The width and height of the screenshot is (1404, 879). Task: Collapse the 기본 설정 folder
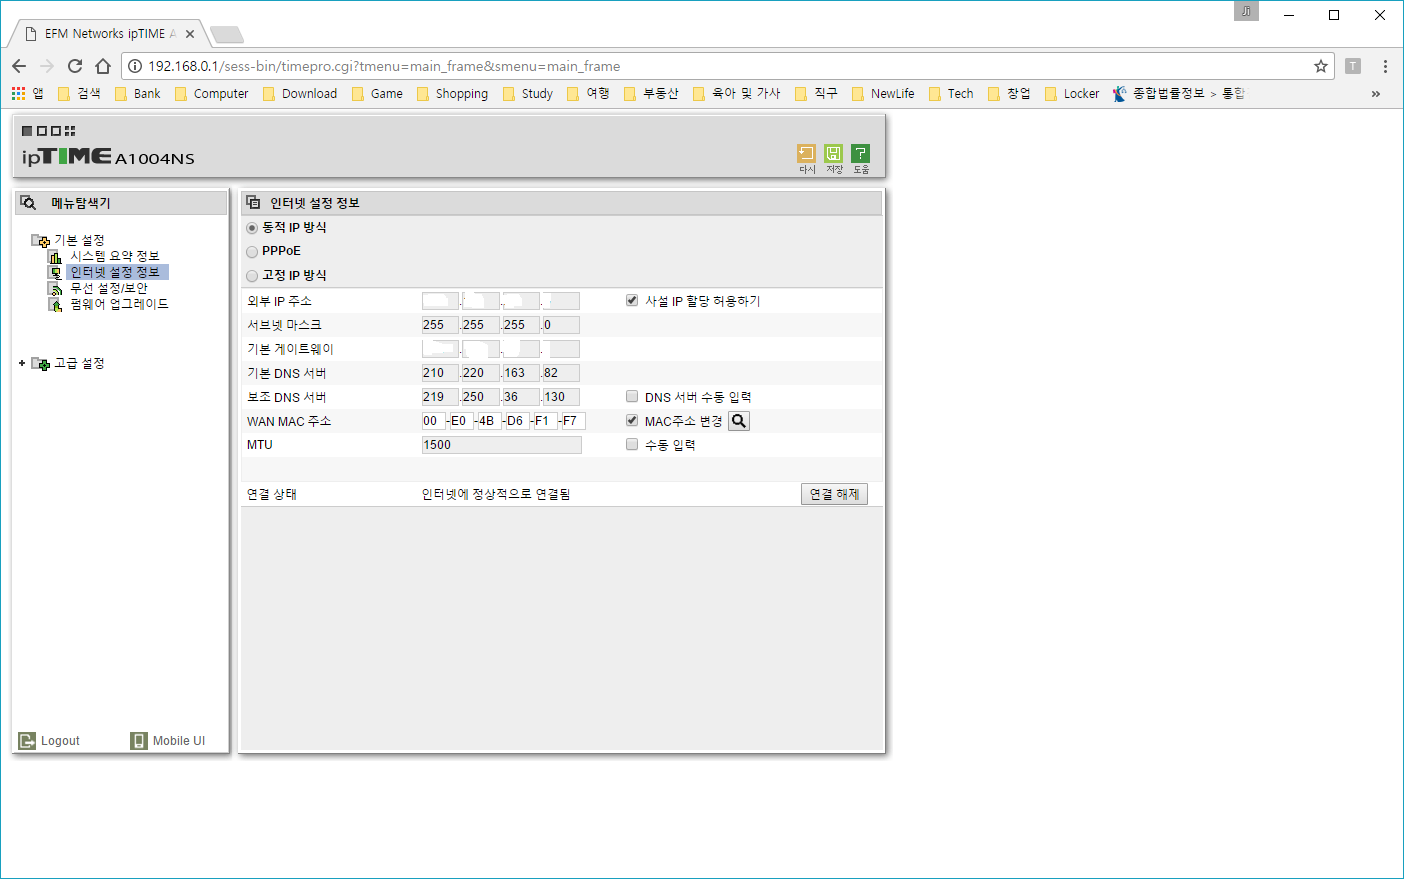click(40, 241)
